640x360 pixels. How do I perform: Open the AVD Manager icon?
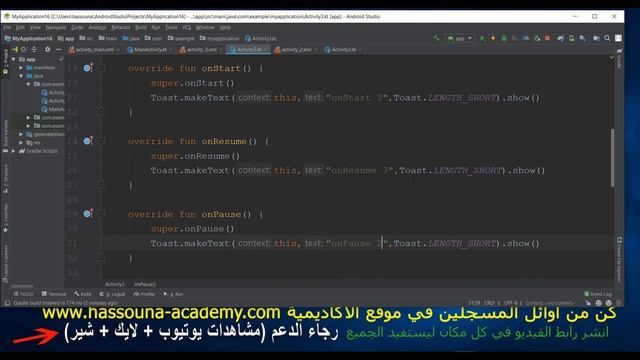coord(571,38)
